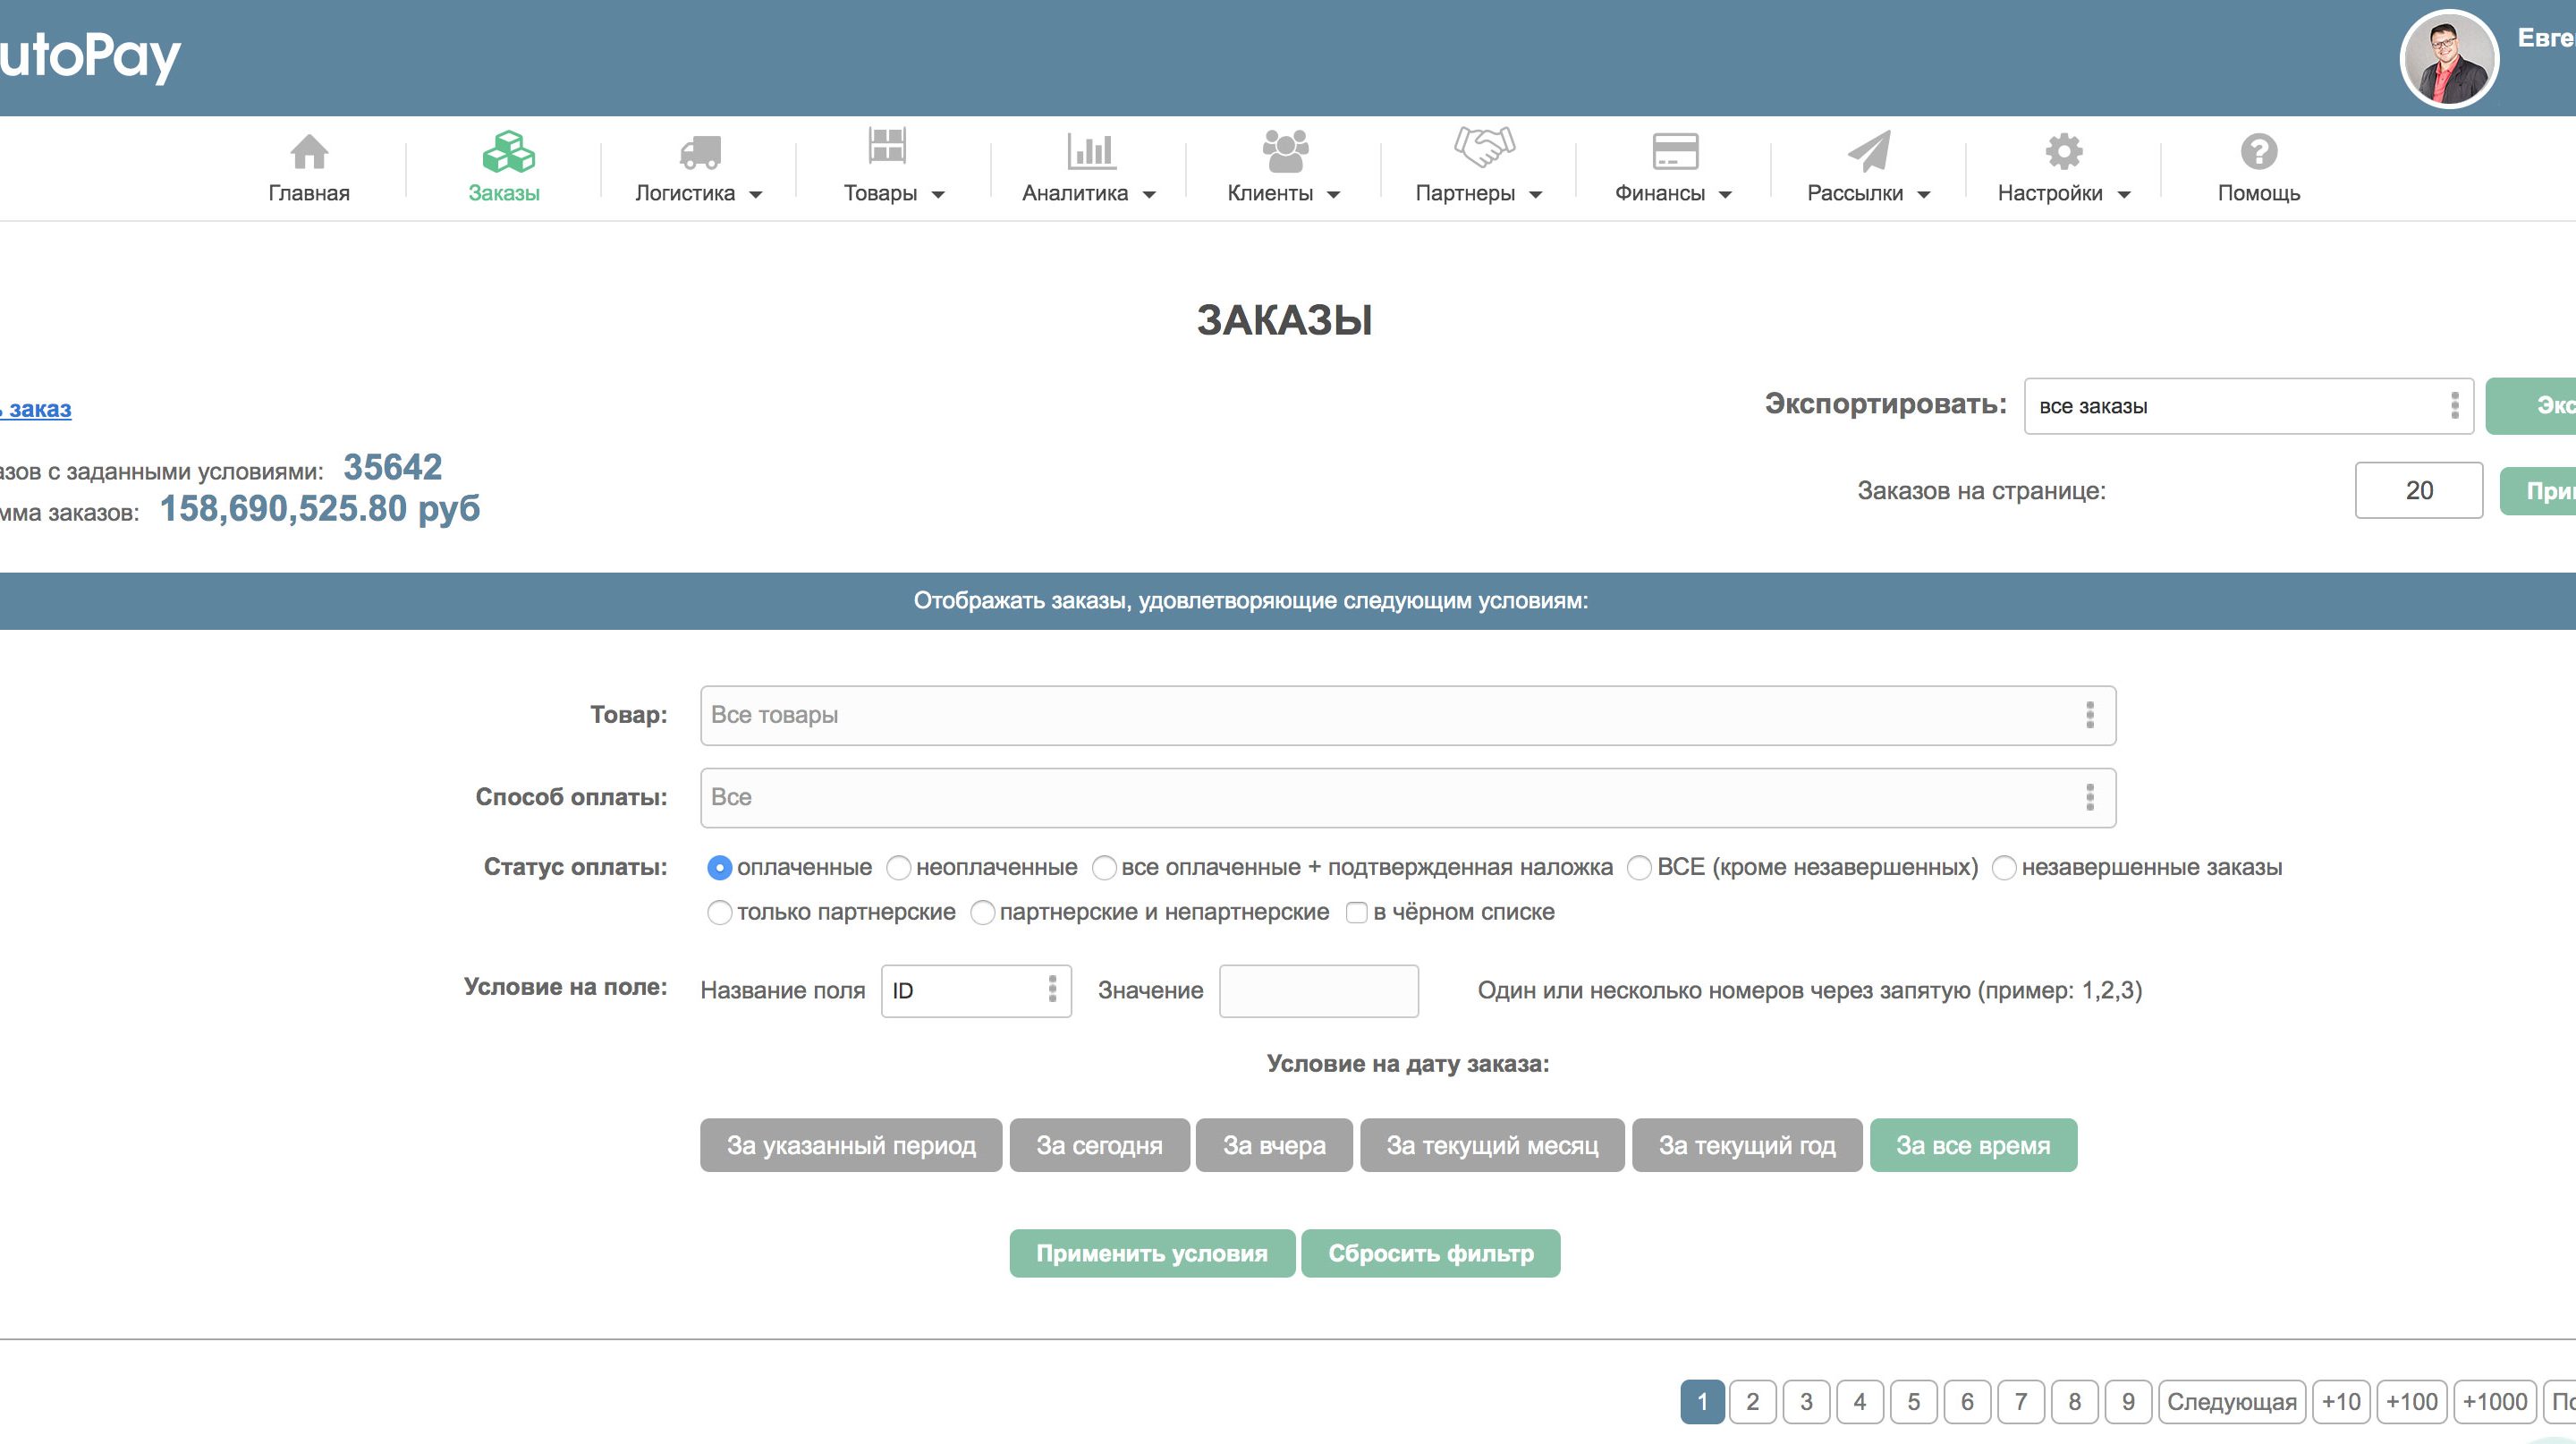Screen dimensions: 2576x1444
Task: Jump ahead with +1000 pages button
Action: pyautogui.click(x=2495, y=1402)
